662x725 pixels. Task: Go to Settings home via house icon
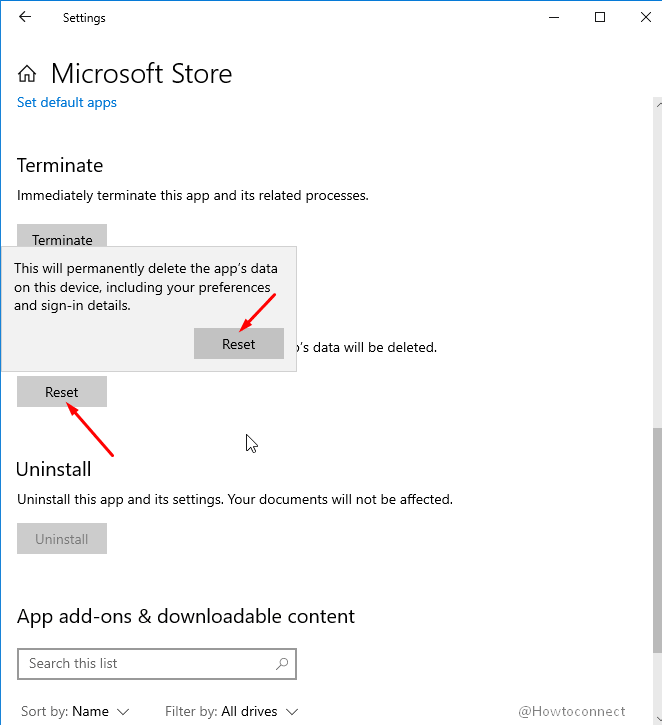27,74
